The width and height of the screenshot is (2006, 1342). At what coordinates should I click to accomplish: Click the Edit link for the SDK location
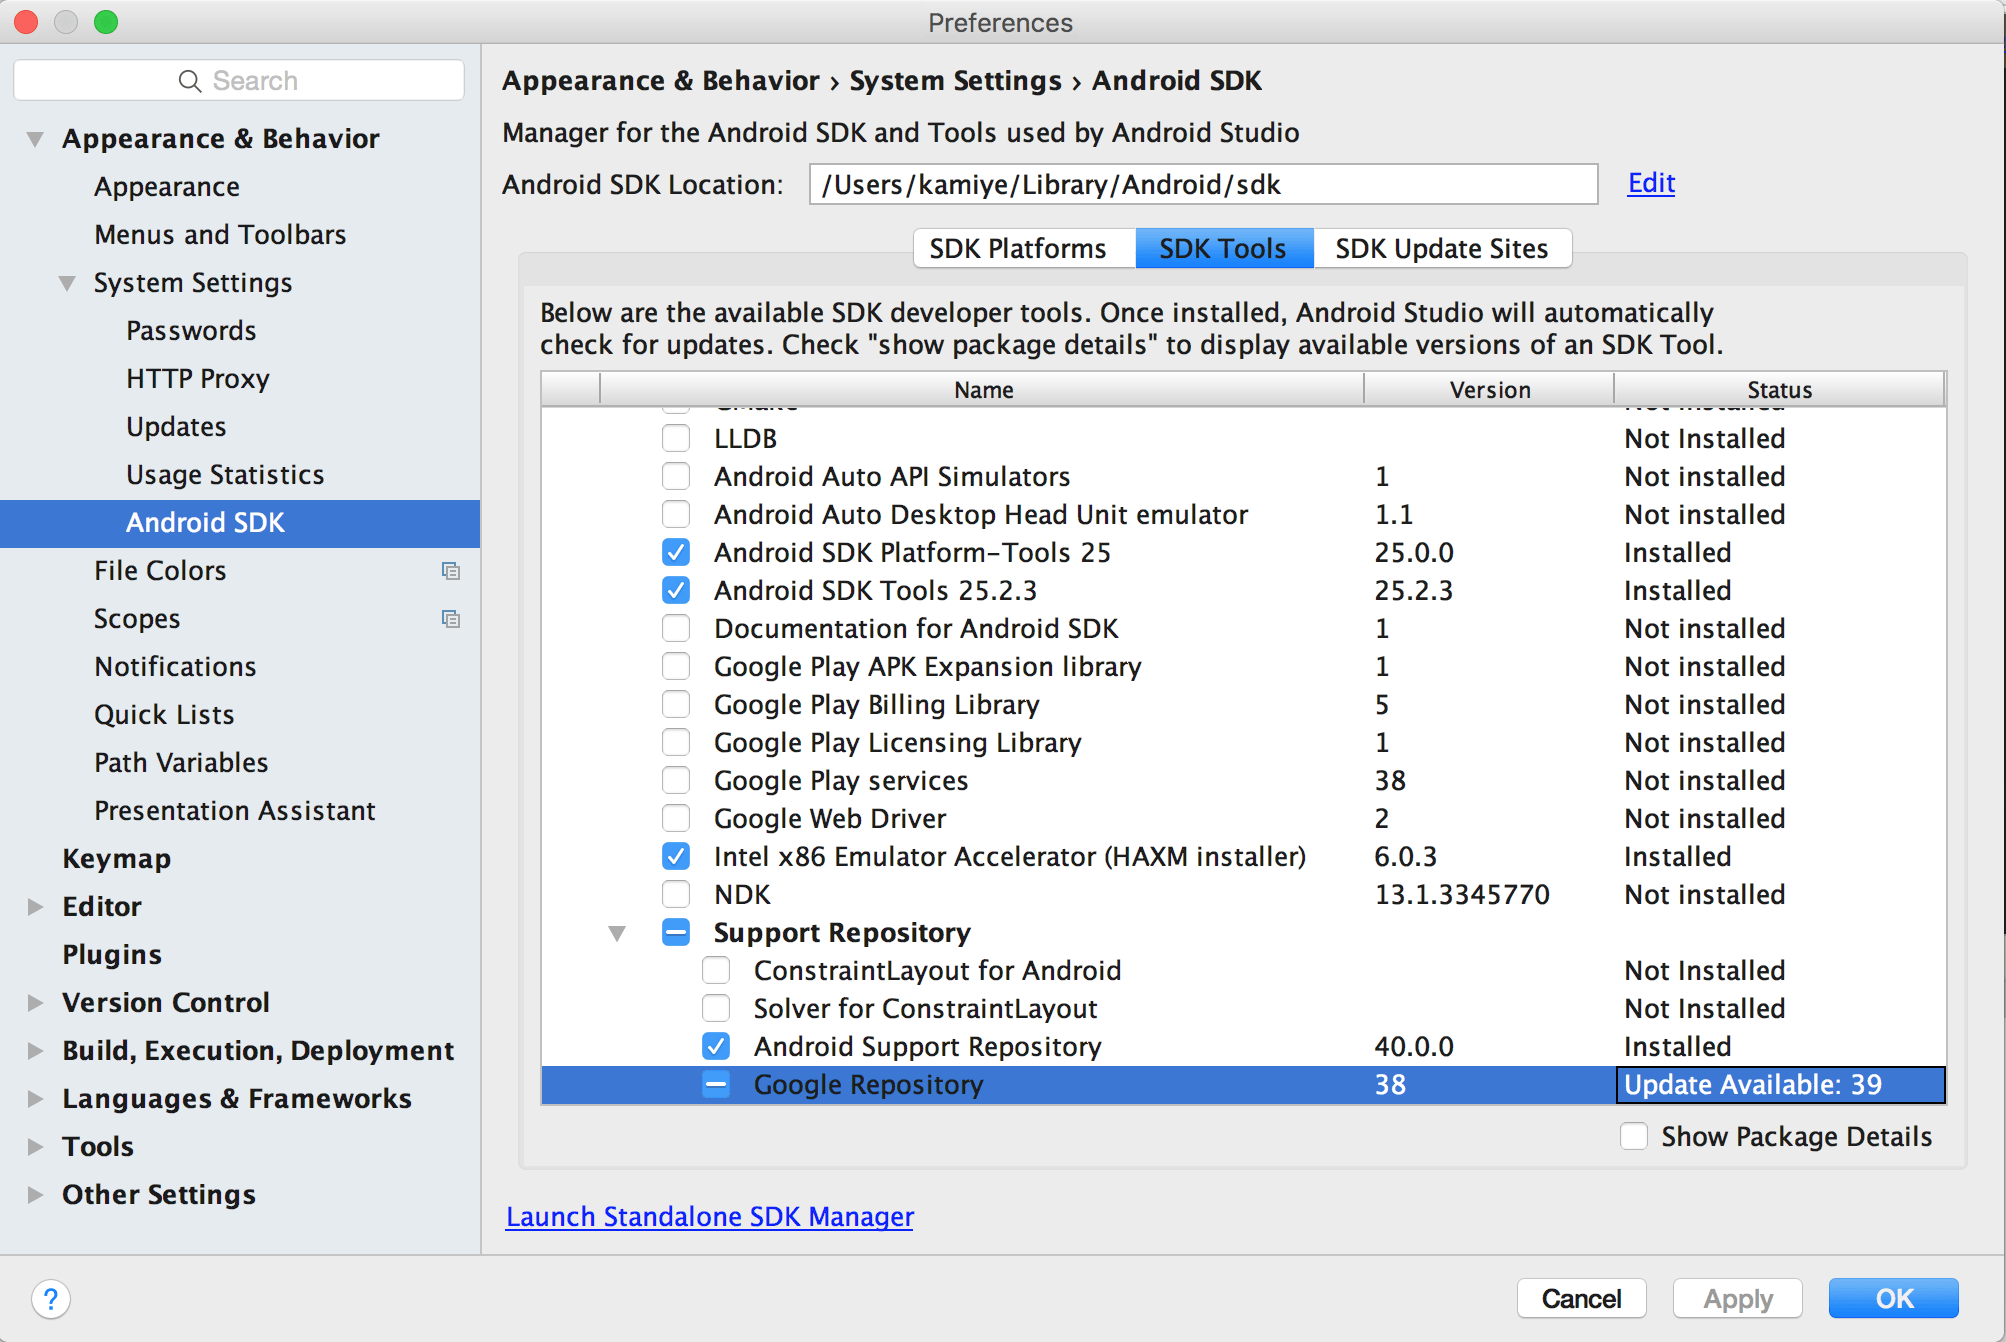(x=1651, y=183)
